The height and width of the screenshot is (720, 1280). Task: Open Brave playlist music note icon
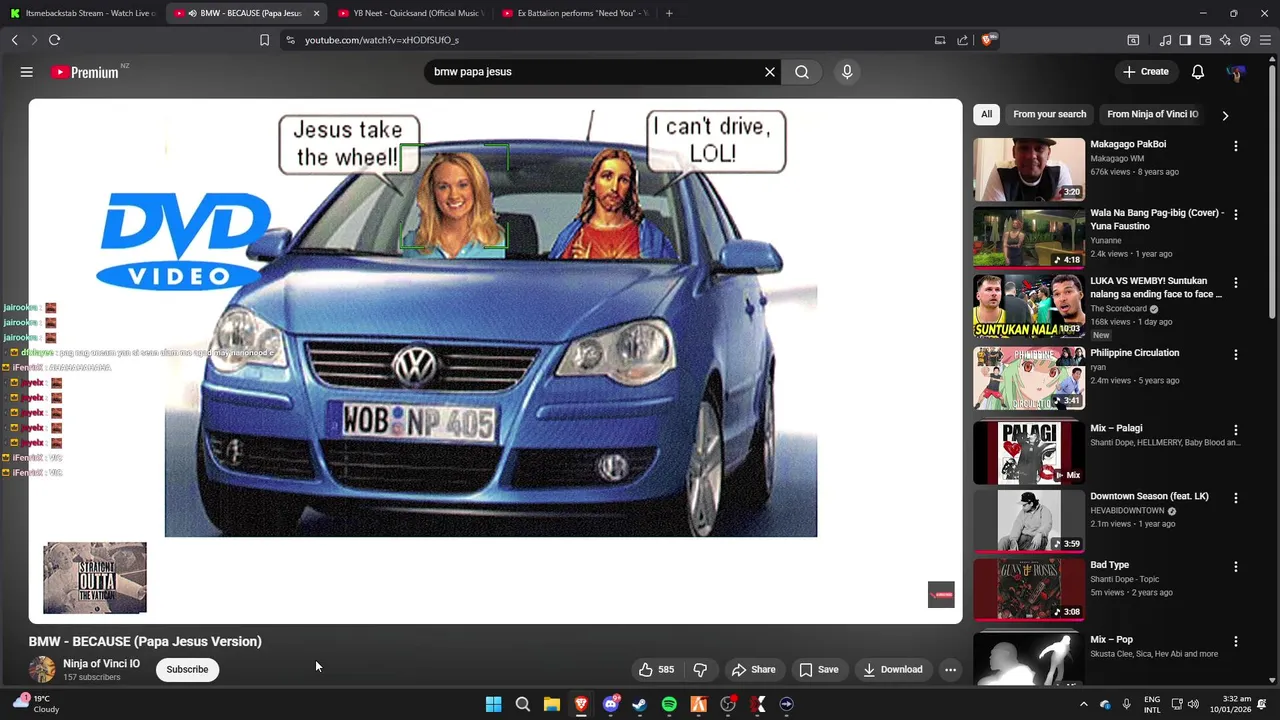pyautogui.click(x=1165, y=40)
